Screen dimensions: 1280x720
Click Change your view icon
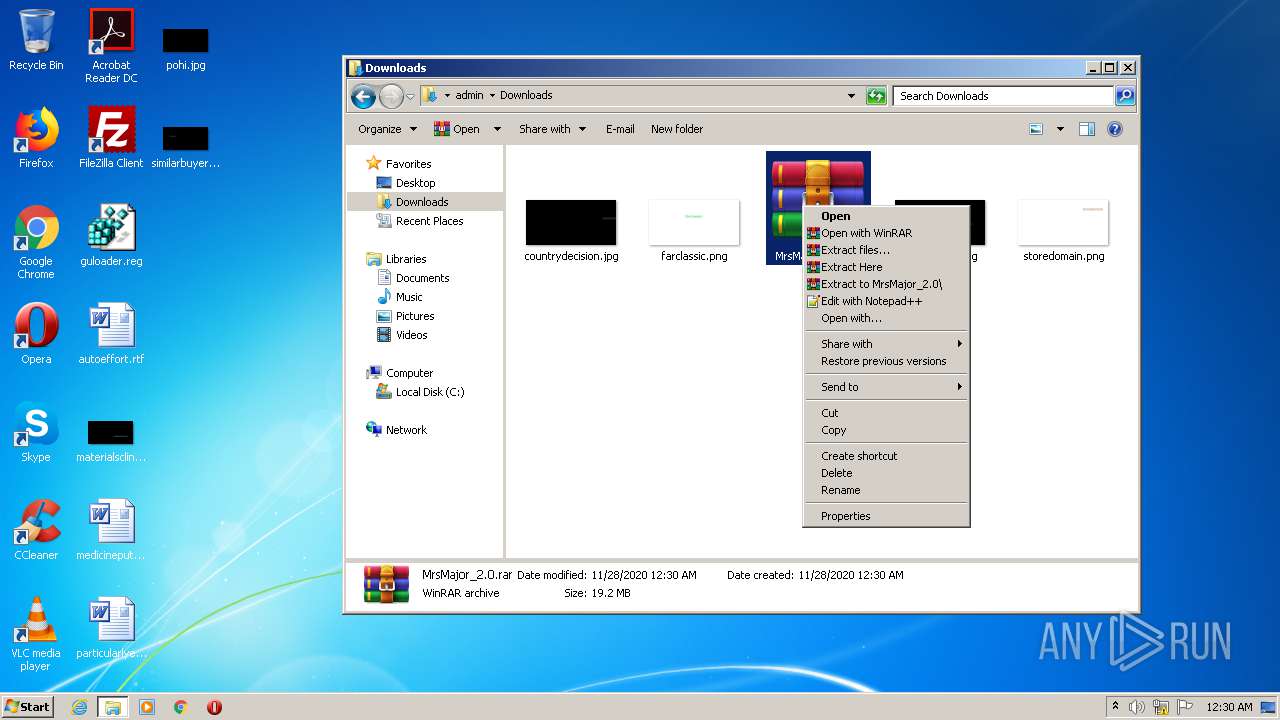(x=1036, y=129)
